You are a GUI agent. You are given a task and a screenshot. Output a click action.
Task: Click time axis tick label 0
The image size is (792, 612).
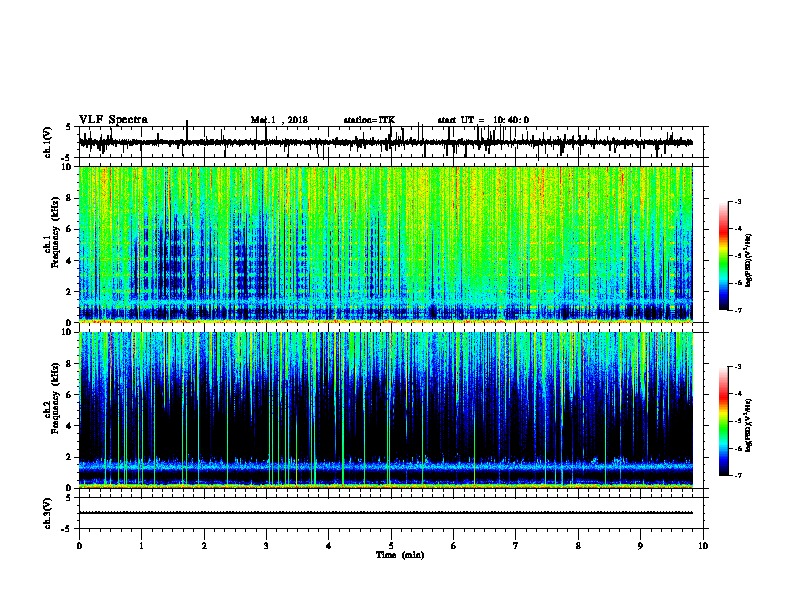[79, 546]
